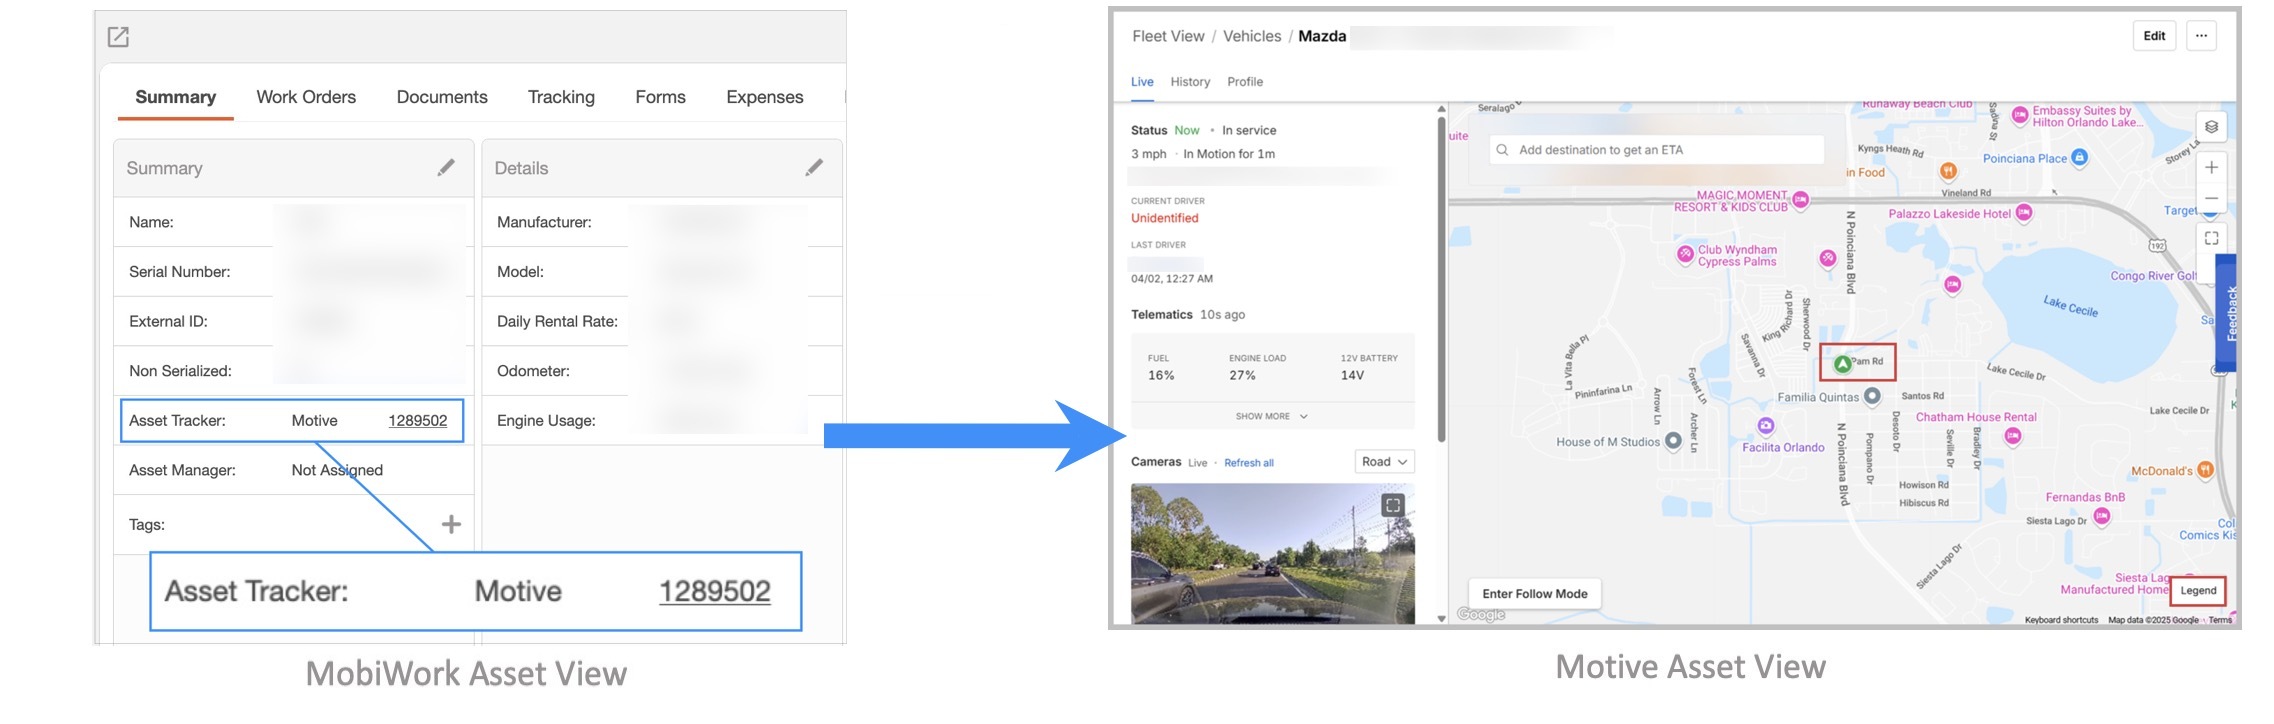
Task: Expand telematics with Show More
Action: click(1271, 416)
